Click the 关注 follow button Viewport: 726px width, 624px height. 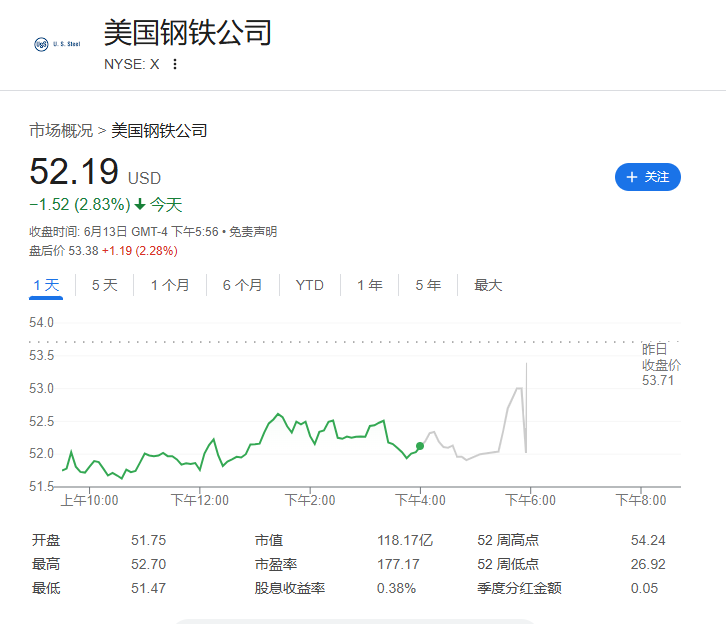(x=647, y=177)
